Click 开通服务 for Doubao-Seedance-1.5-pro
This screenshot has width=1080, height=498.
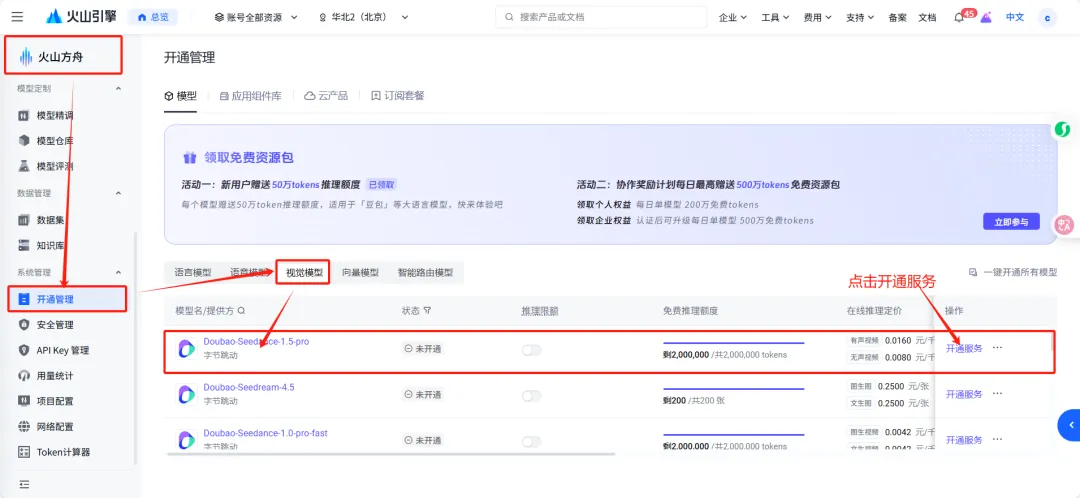point(964,349)
